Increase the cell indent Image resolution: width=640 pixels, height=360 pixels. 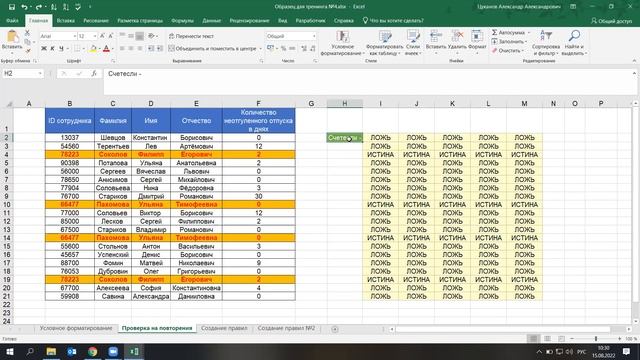click(x=160, y=49)
